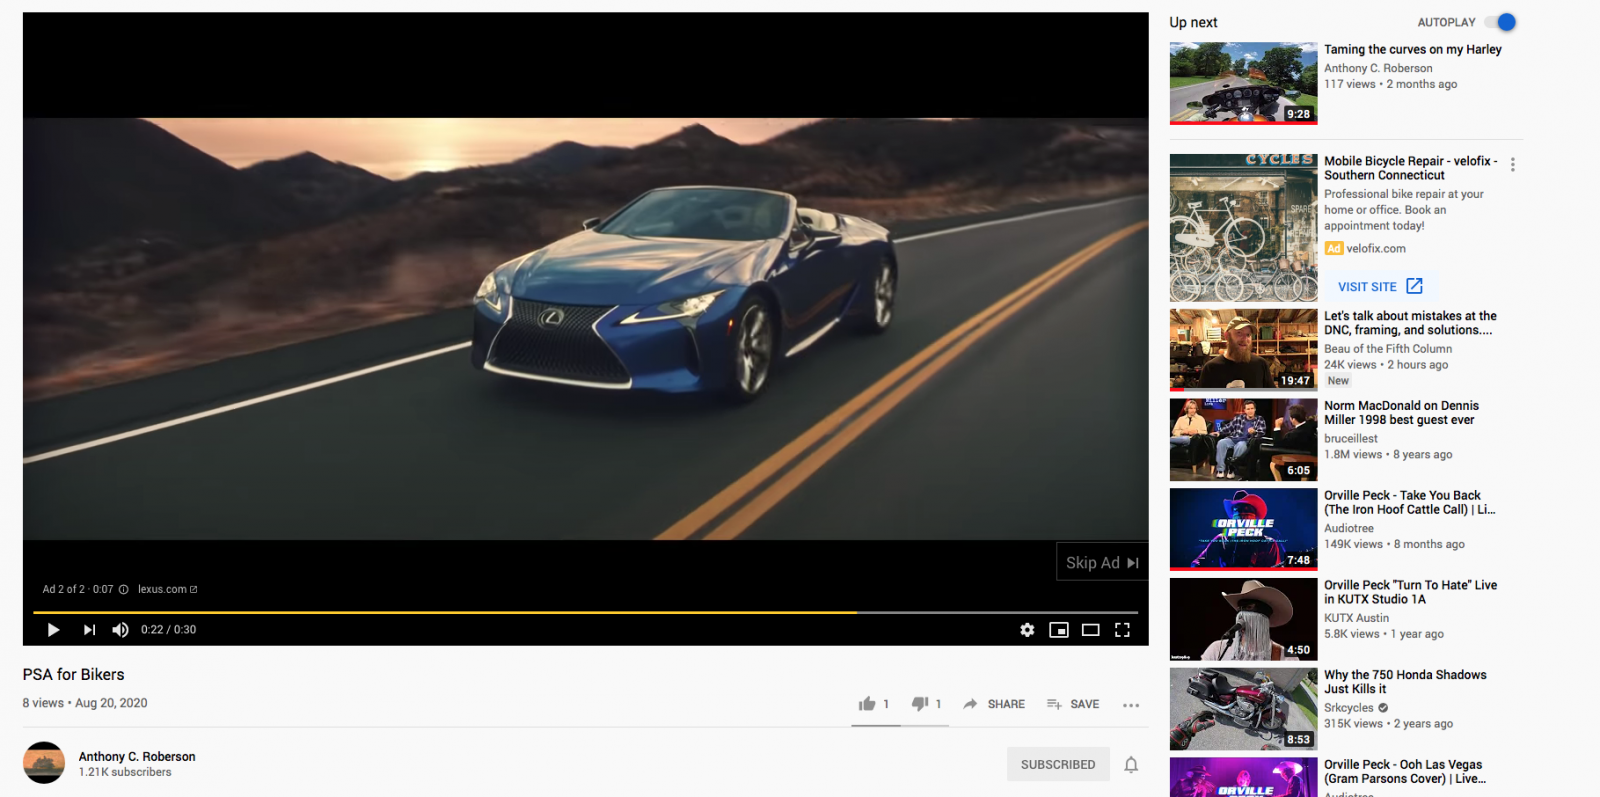The image size is (1600, 797).
Task: Click the Skip Ad button
Action: pyautogui.click(x=1102, y=562)
